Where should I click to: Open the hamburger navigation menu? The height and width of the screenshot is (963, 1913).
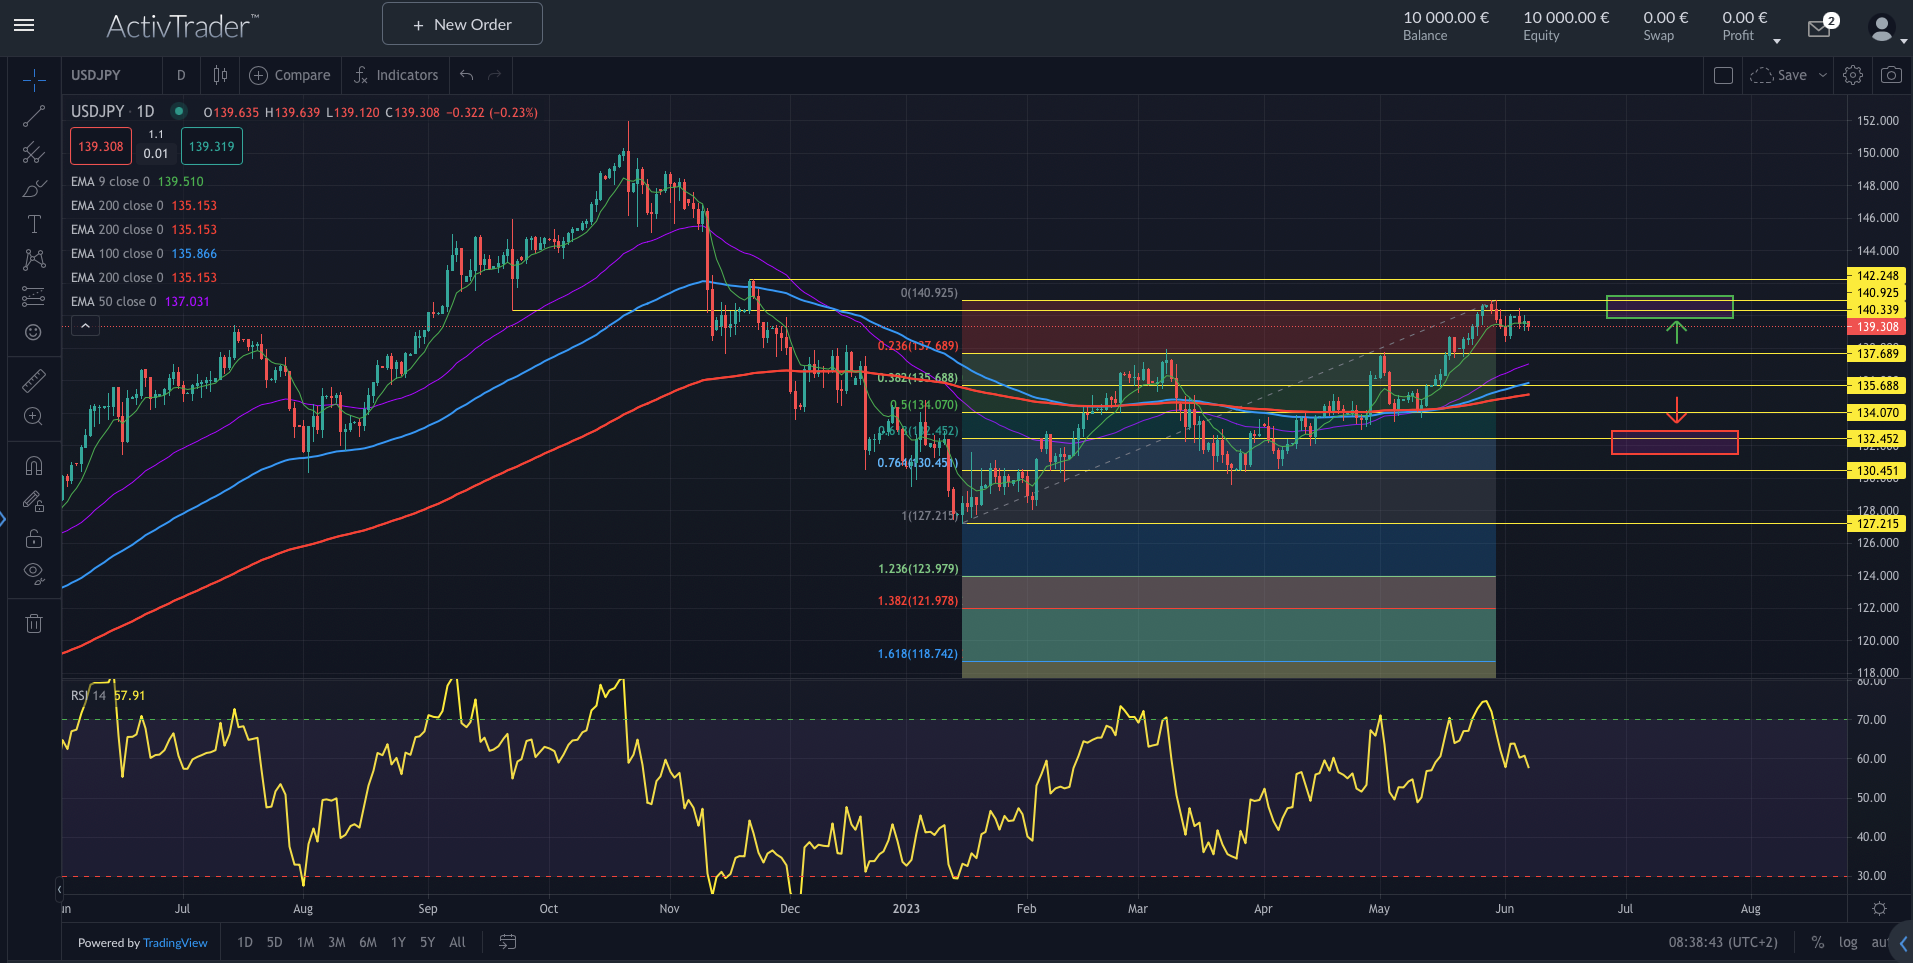click(24, 25)
